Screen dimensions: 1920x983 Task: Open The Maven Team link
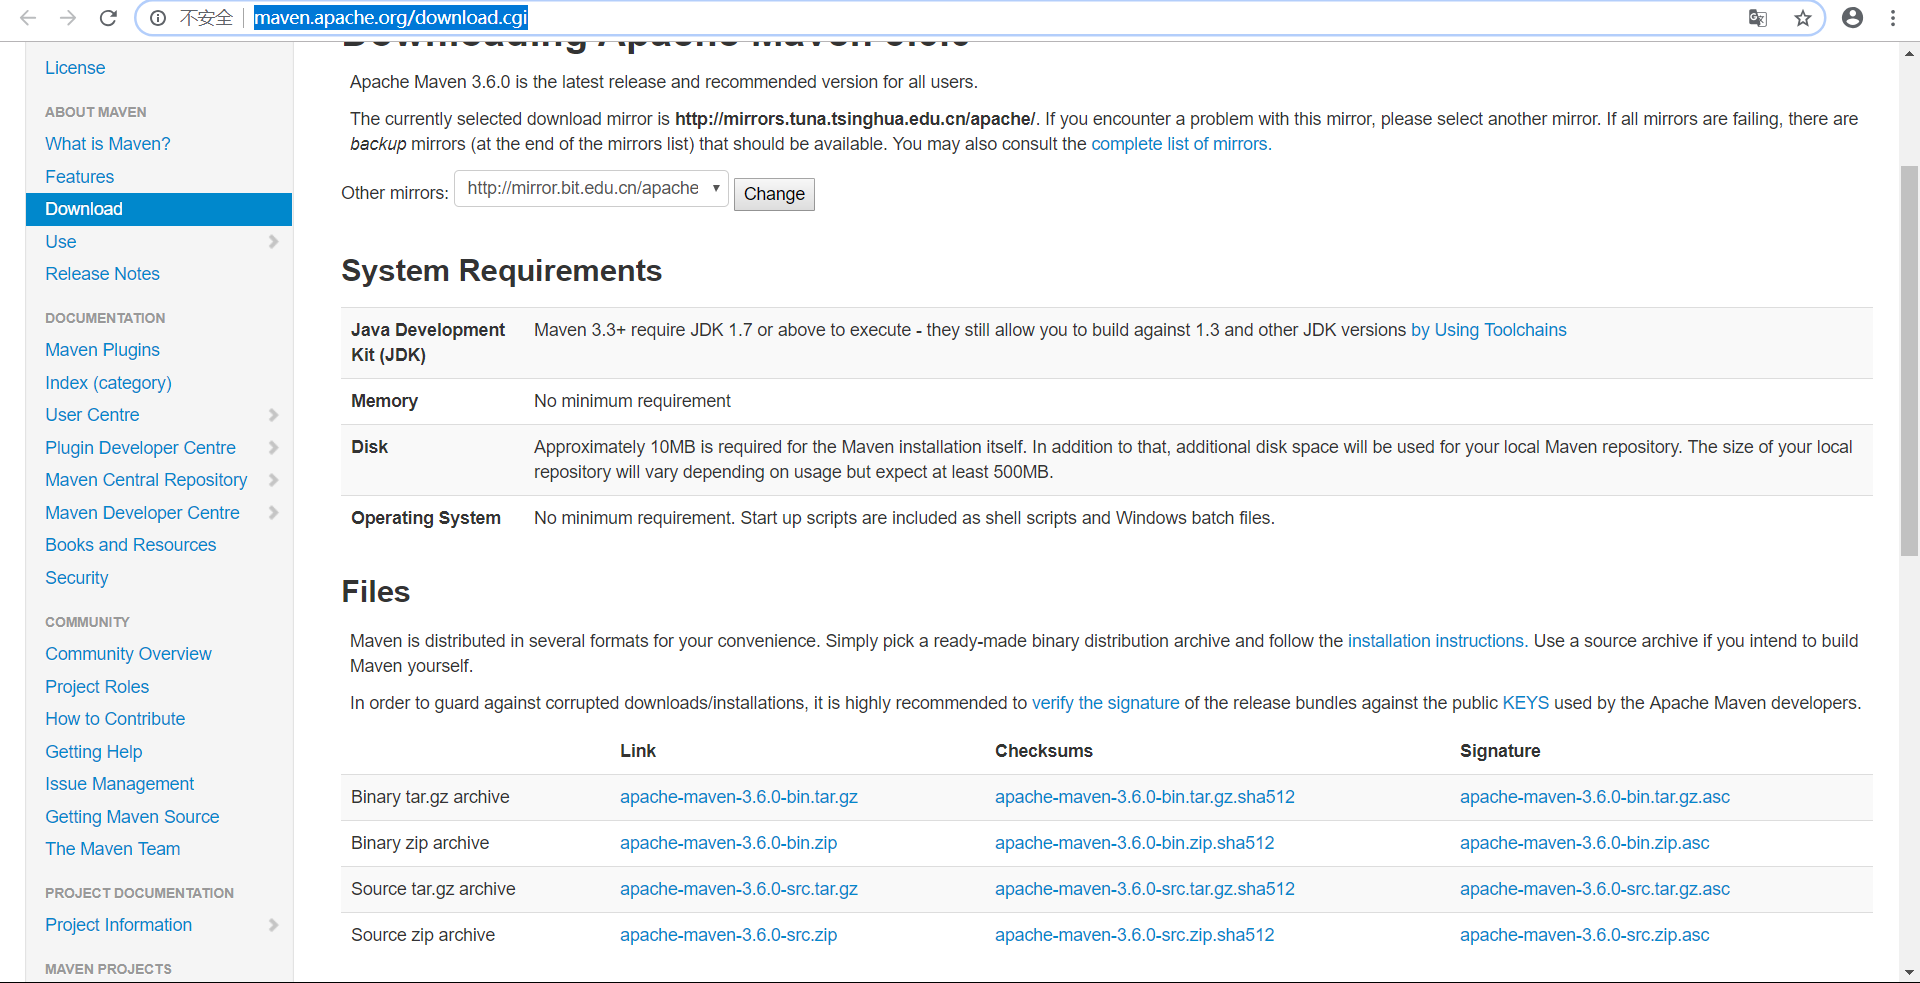pos(113,849)
